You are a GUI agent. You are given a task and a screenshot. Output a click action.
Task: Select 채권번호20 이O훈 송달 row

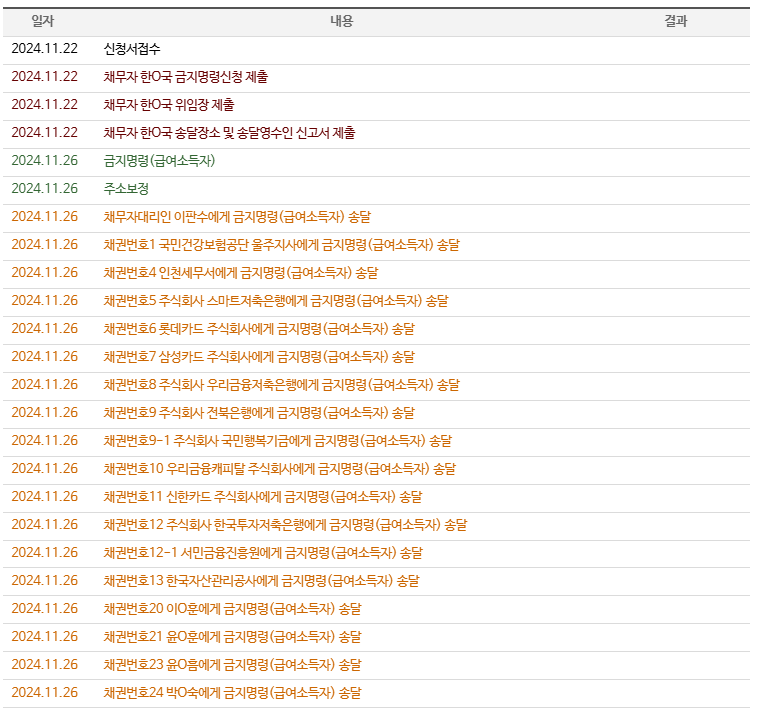pos(376,609)
